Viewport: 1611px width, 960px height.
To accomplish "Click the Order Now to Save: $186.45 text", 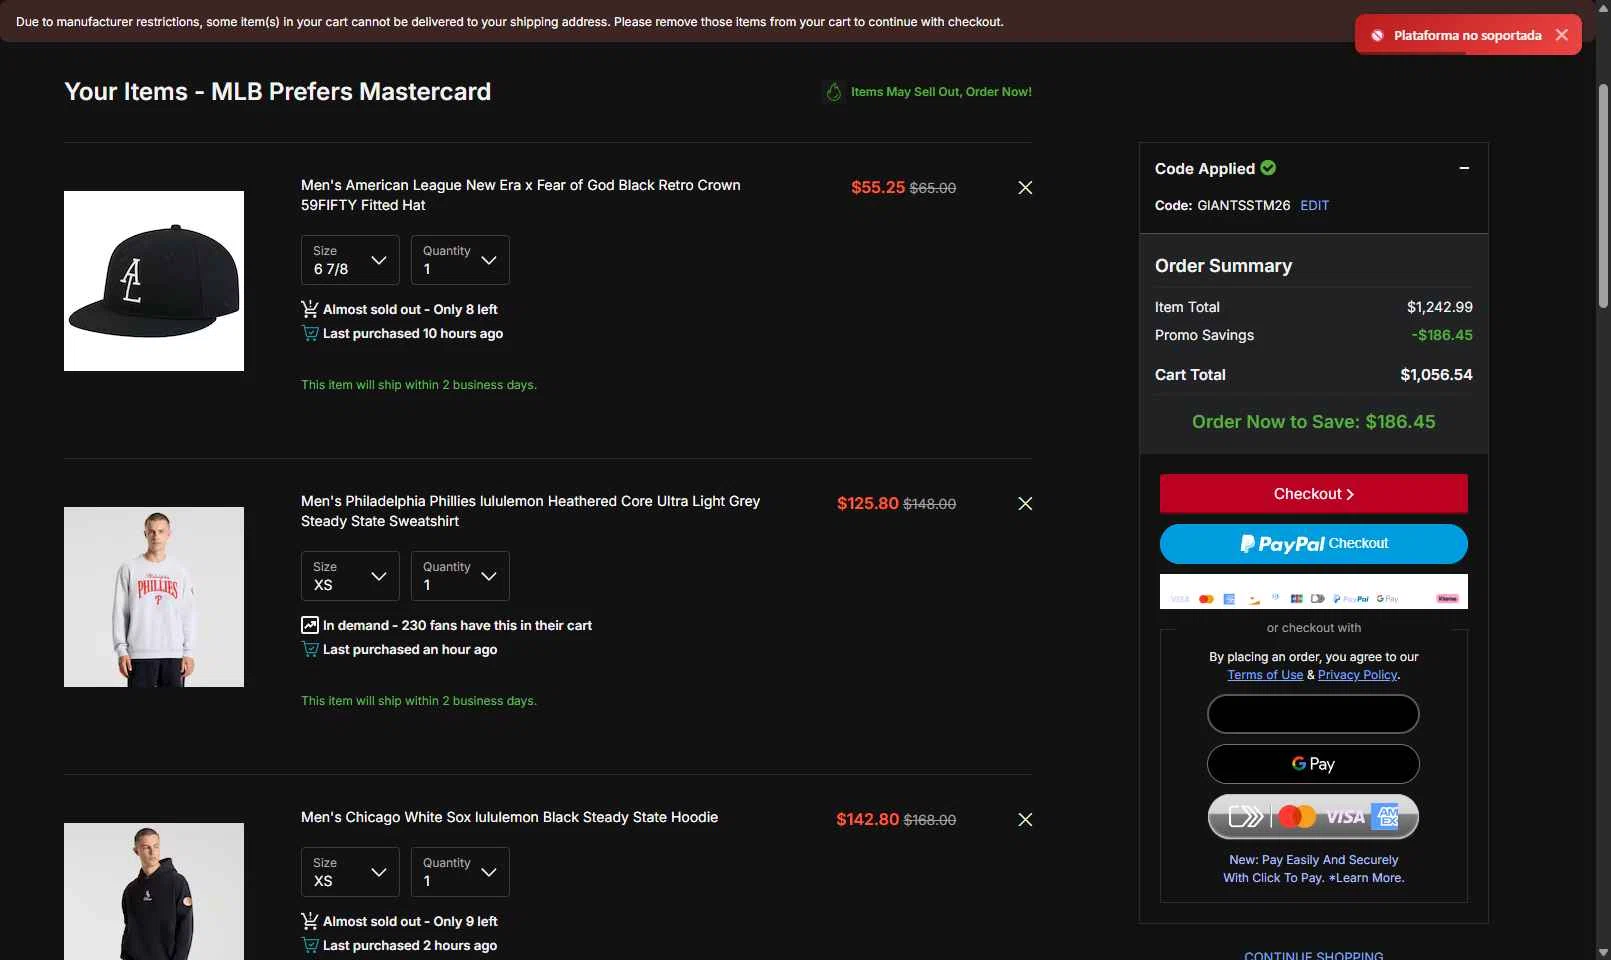I will pos(1313,422).
